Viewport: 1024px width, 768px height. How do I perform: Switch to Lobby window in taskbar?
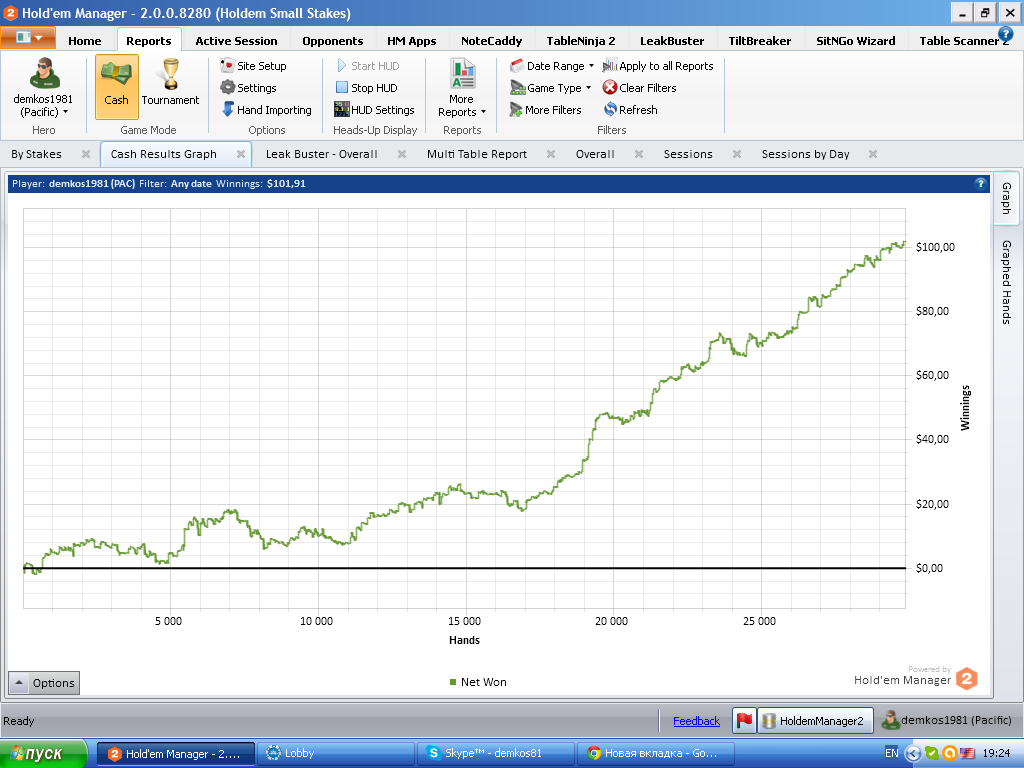tap(336, 754)
